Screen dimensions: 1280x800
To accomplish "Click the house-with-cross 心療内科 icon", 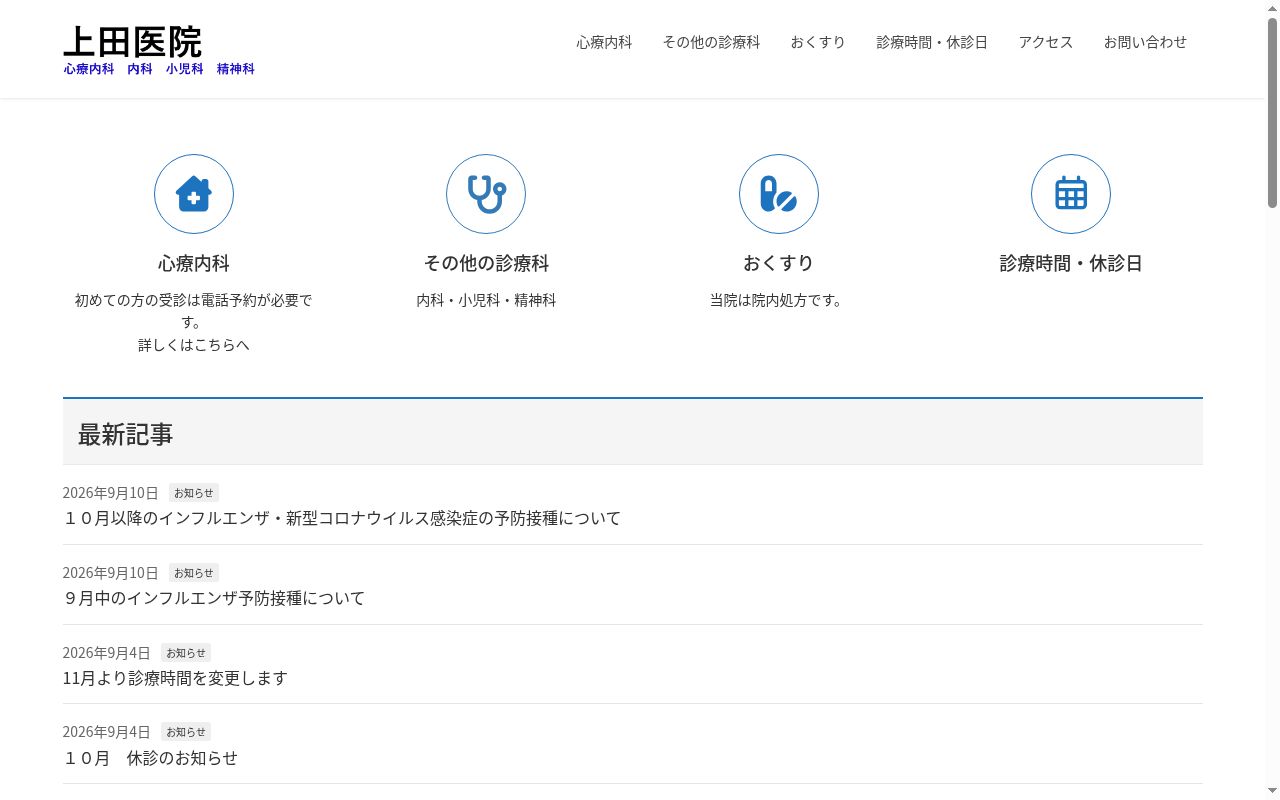I will click(194, 194).
